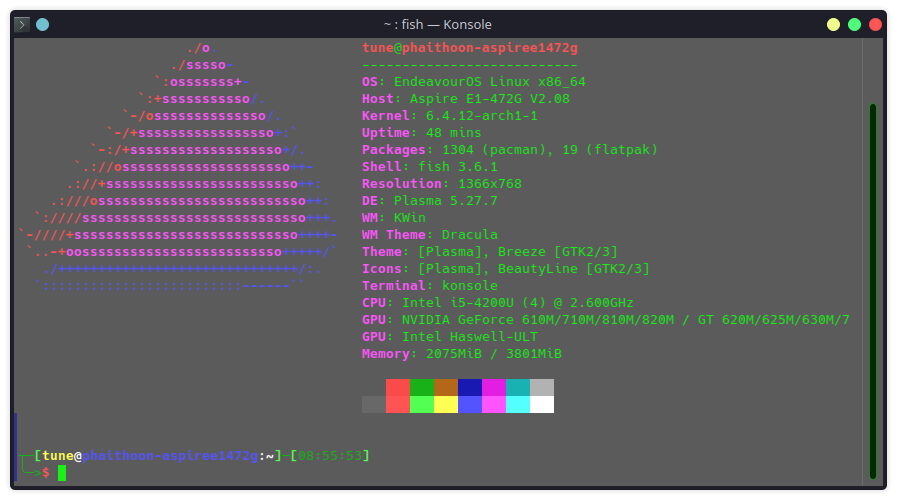The height and width of the screenshot is (500, 897).
Task: Click the './o.' top of the ASCII logo
Action: click(x=202, y=48)
